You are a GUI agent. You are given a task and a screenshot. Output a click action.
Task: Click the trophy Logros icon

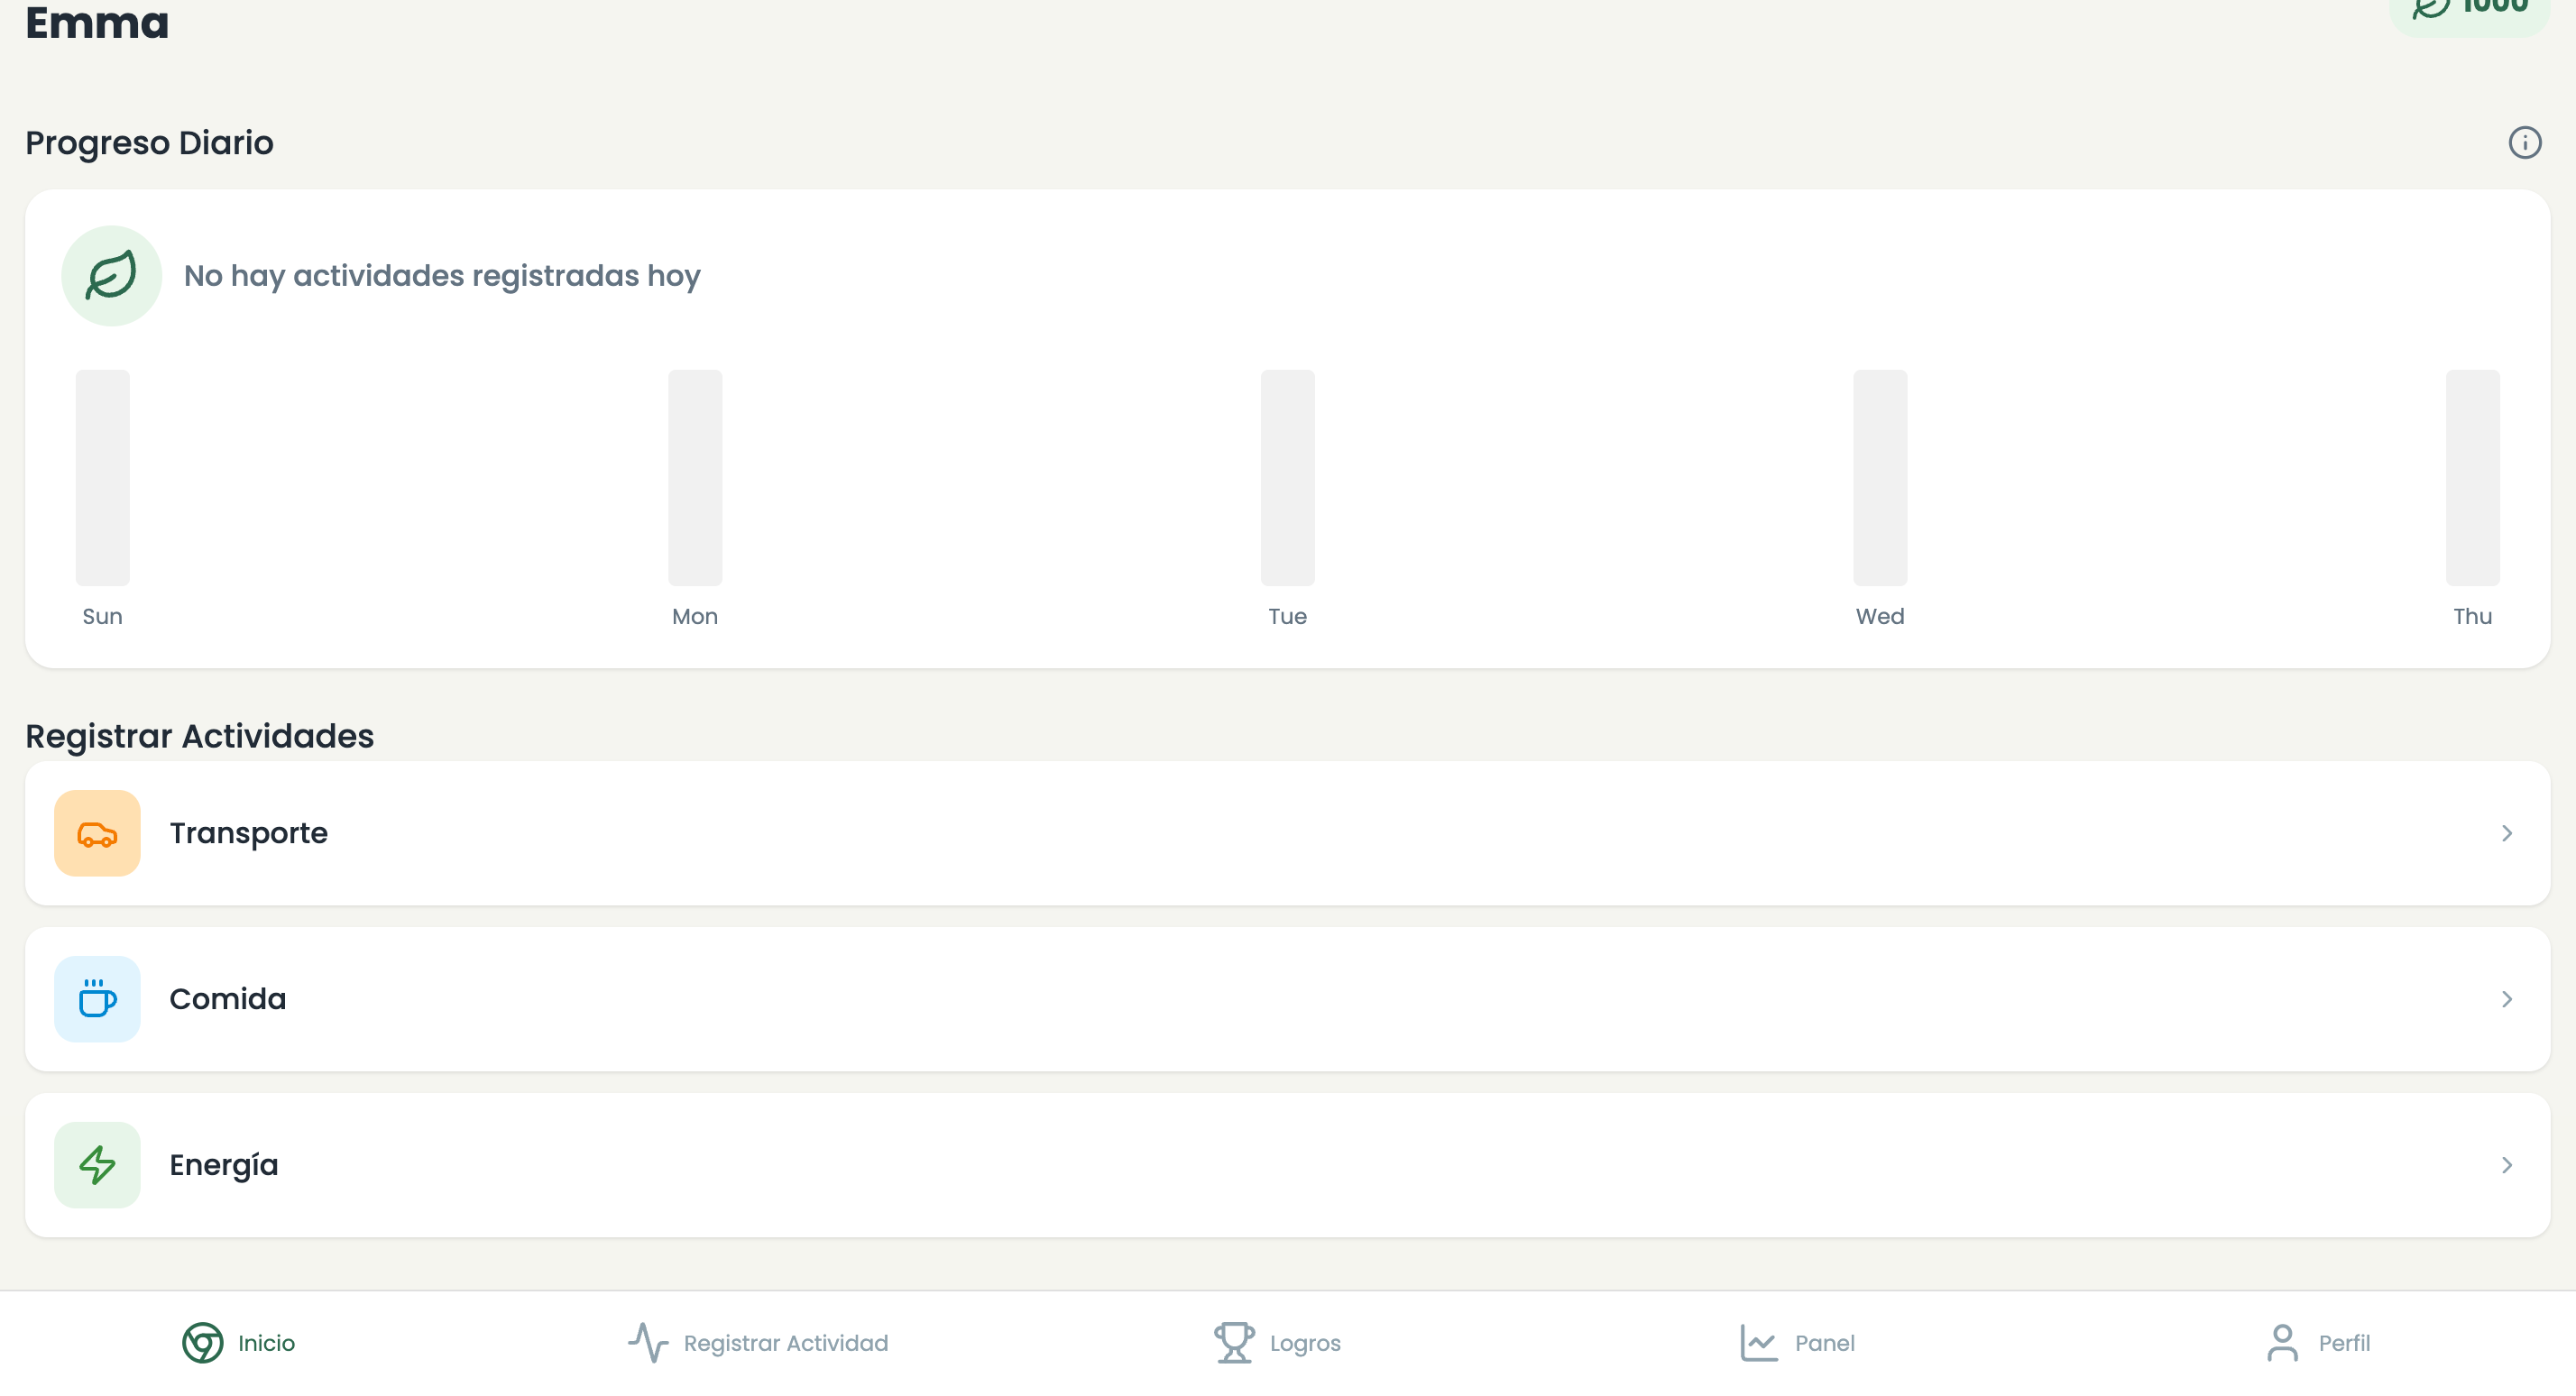tap(1234, 1343)
